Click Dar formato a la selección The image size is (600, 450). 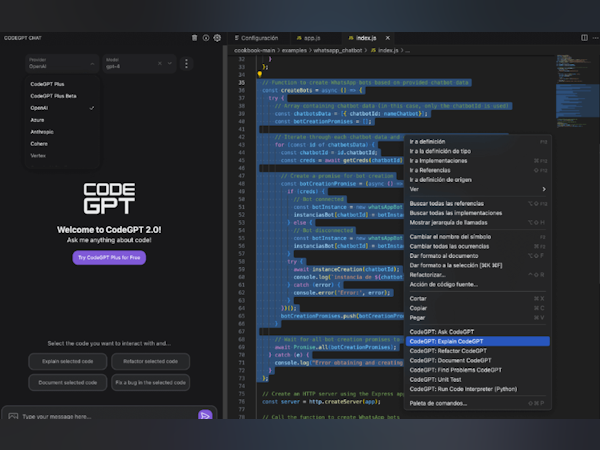(478, 265)
